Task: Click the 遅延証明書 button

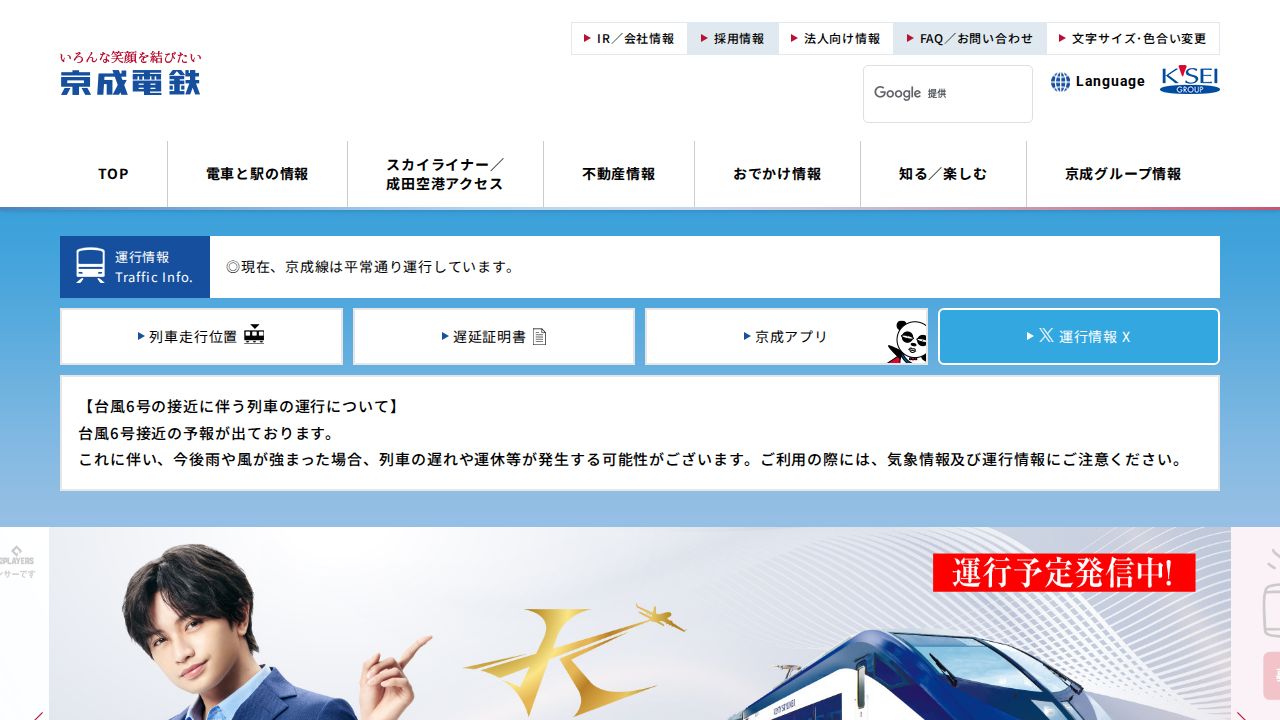Action: (494, 336)
